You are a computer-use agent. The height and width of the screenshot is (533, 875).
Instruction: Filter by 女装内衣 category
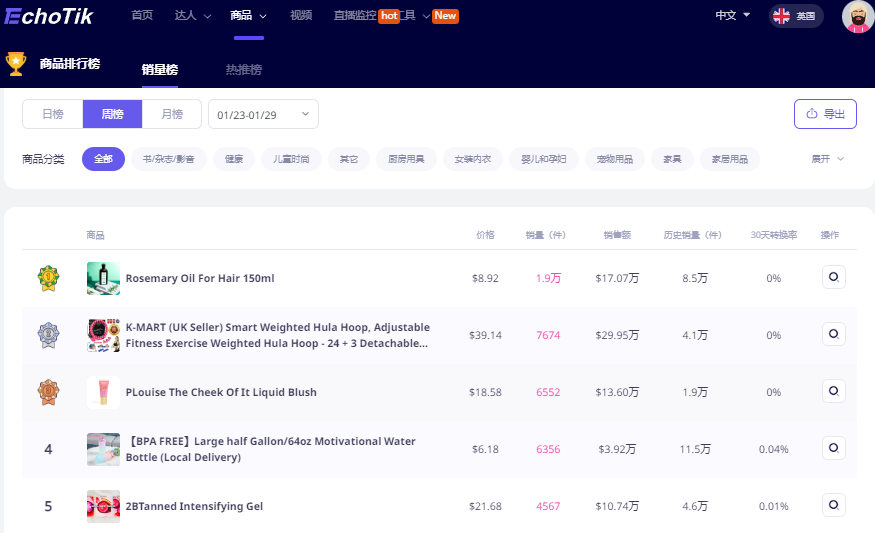pyautogui.click(x=473, y=159)
